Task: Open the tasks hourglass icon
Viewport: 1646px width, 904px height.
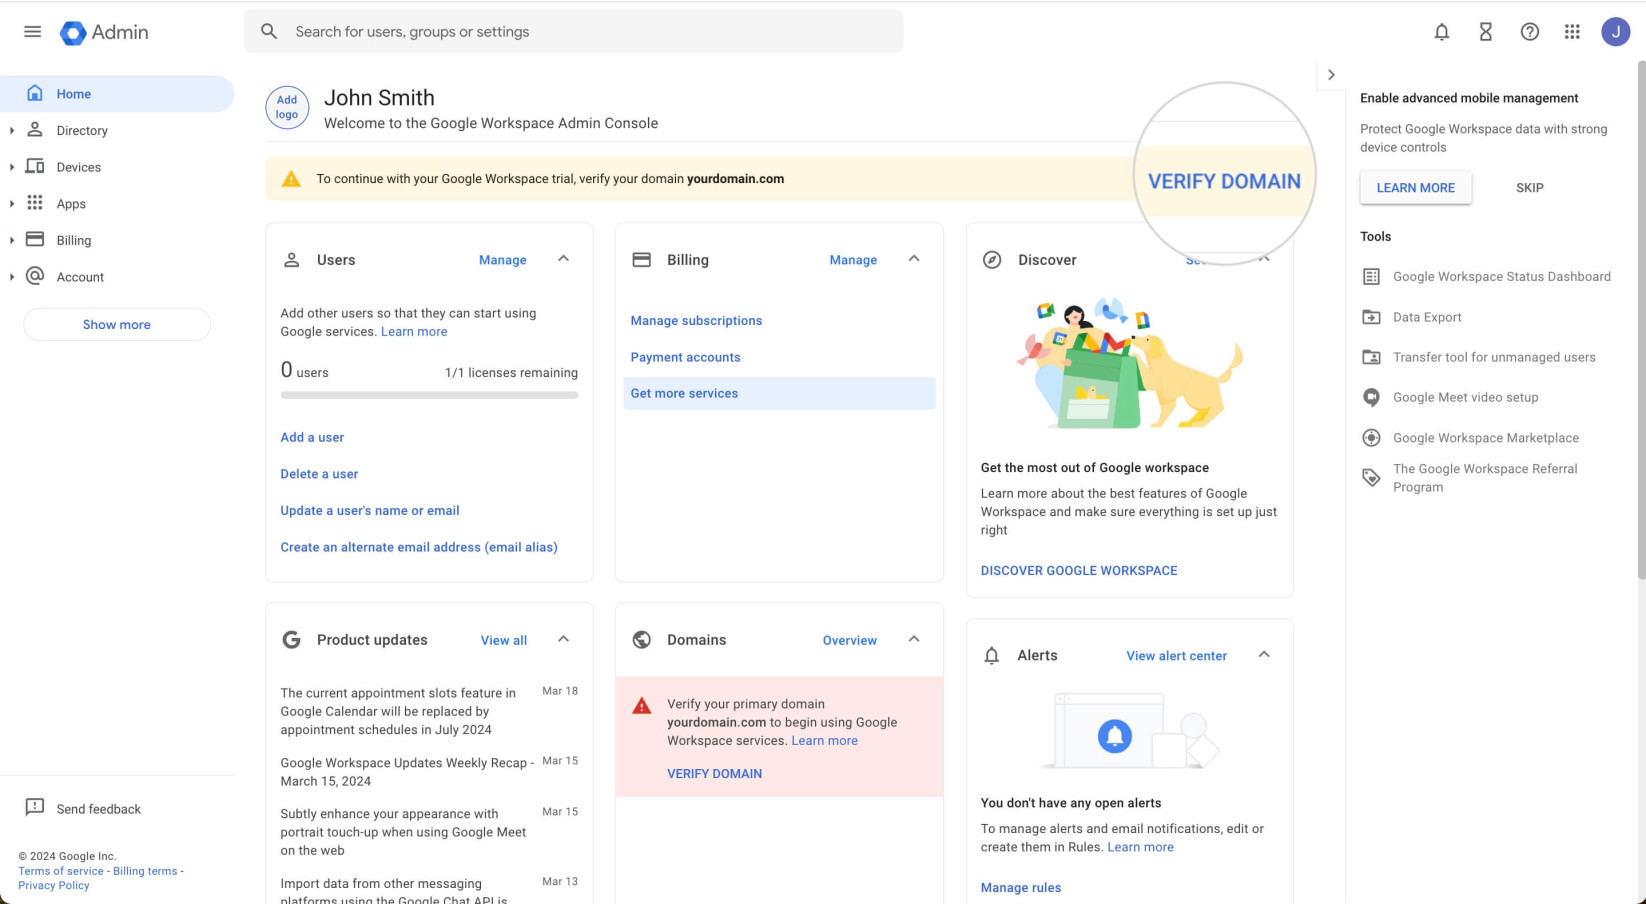Action: coord(1485,32)
